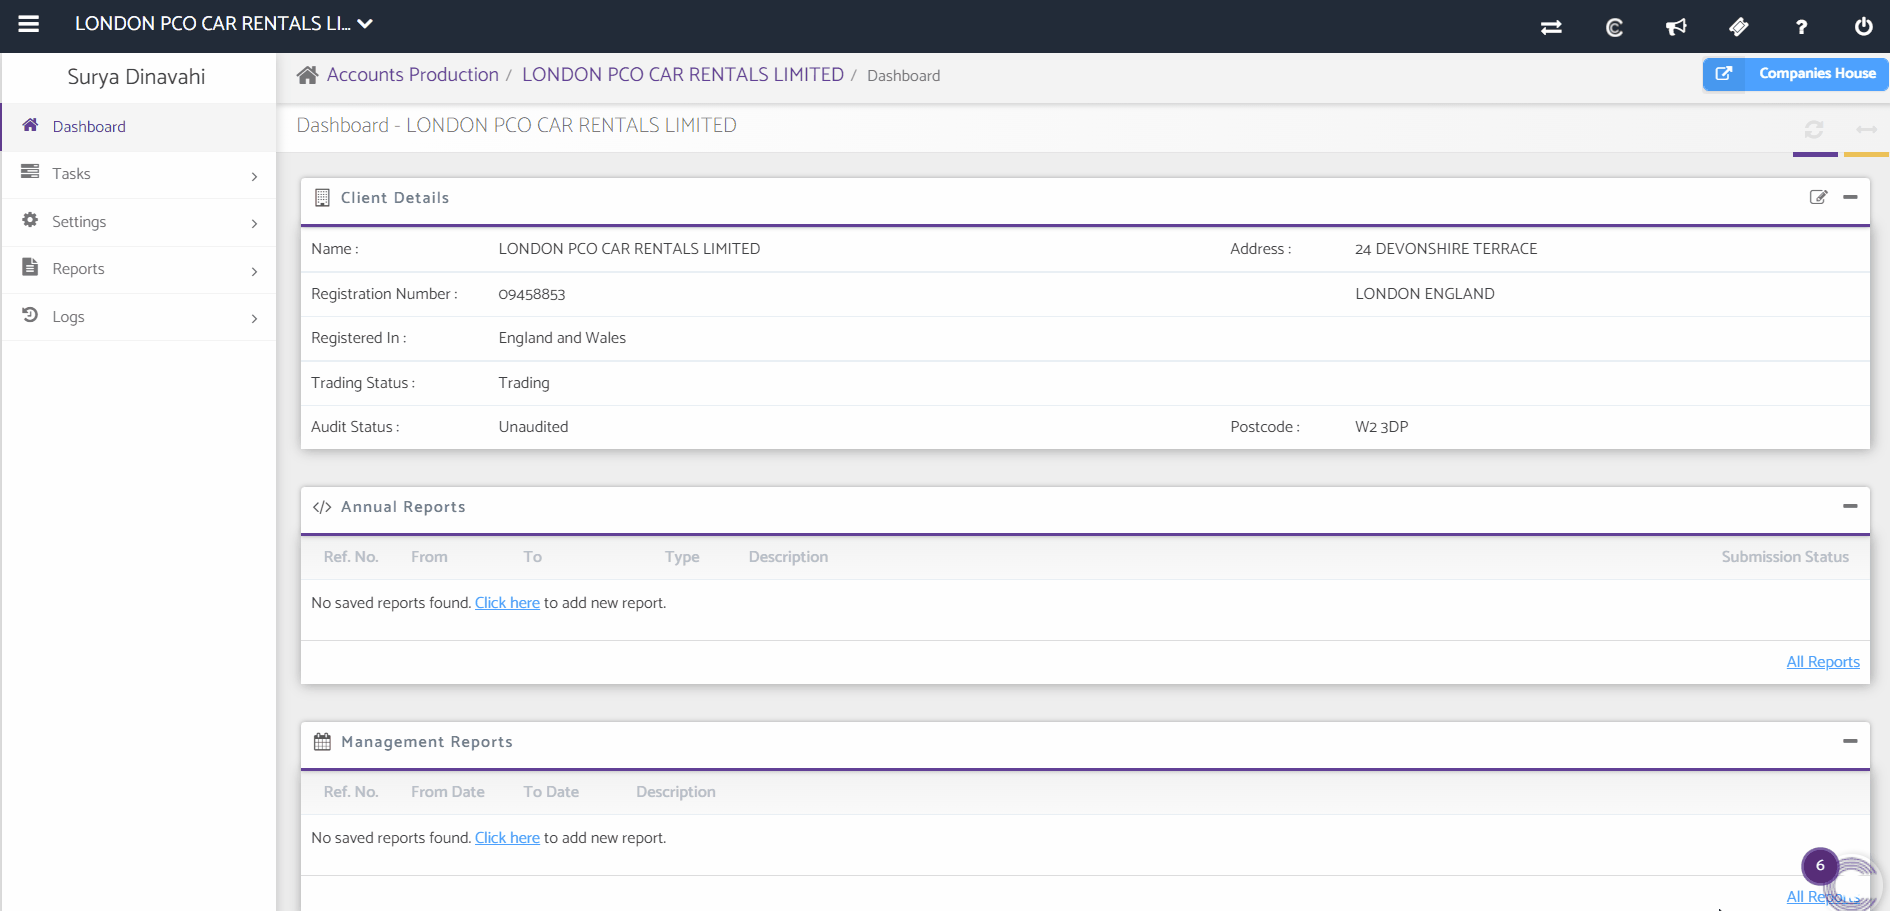
Task: Click here link under Annual Reports
Action: coord(507,603)
